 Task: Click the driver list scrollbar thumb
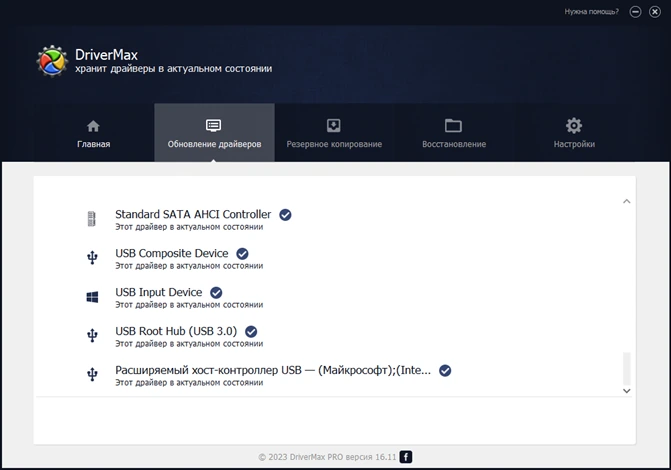[x=626, y=369]
